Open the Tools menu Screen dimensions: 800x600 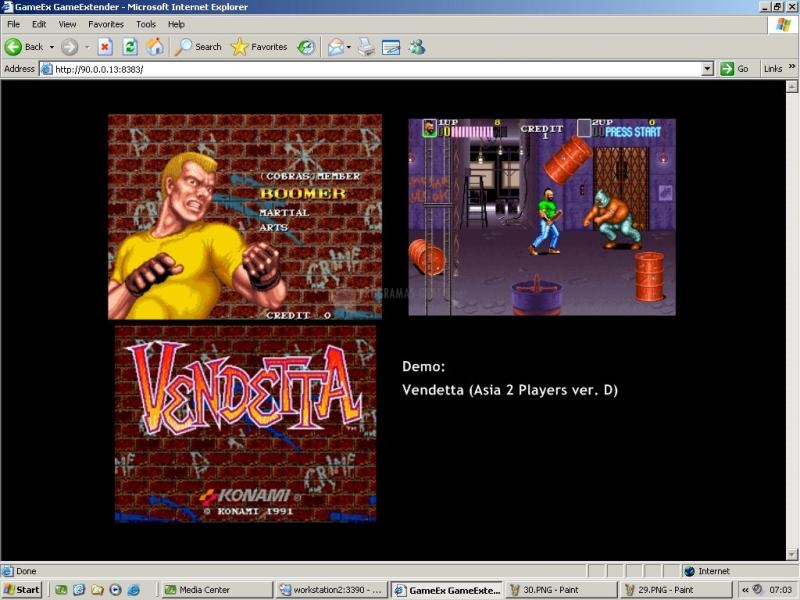(145, 24)
